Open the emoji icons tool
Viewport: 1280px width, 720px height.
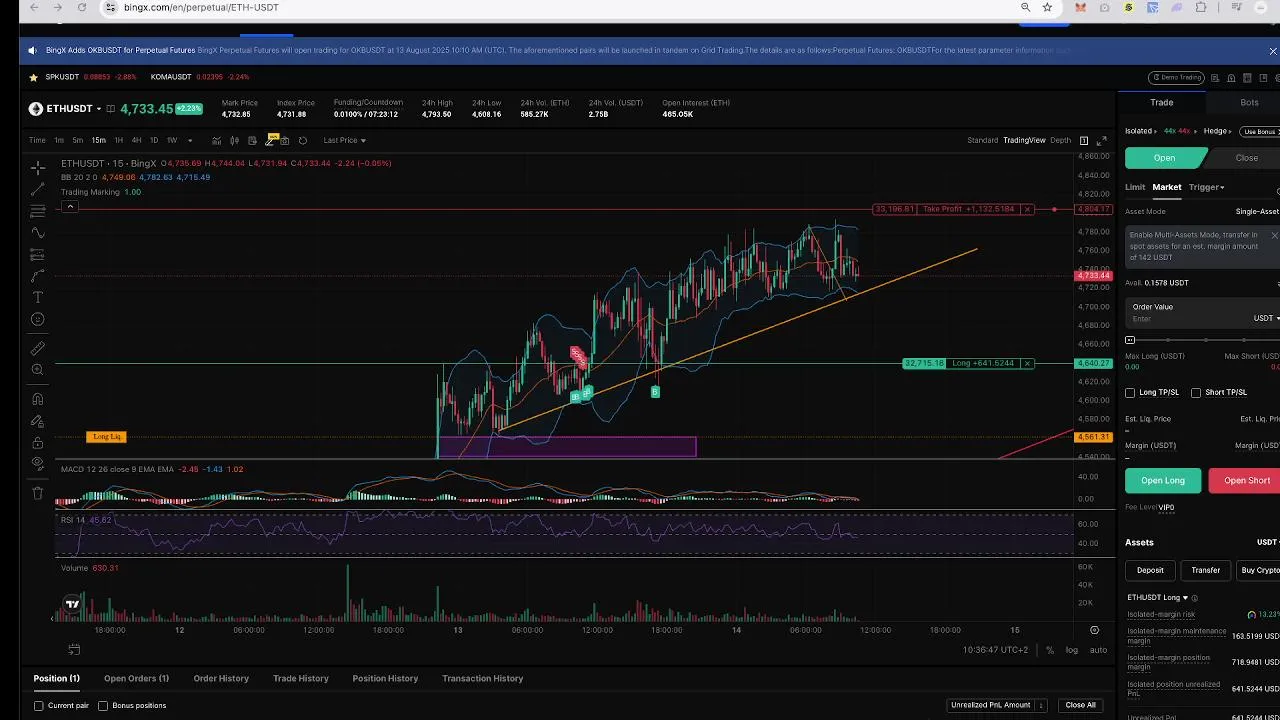38,319
